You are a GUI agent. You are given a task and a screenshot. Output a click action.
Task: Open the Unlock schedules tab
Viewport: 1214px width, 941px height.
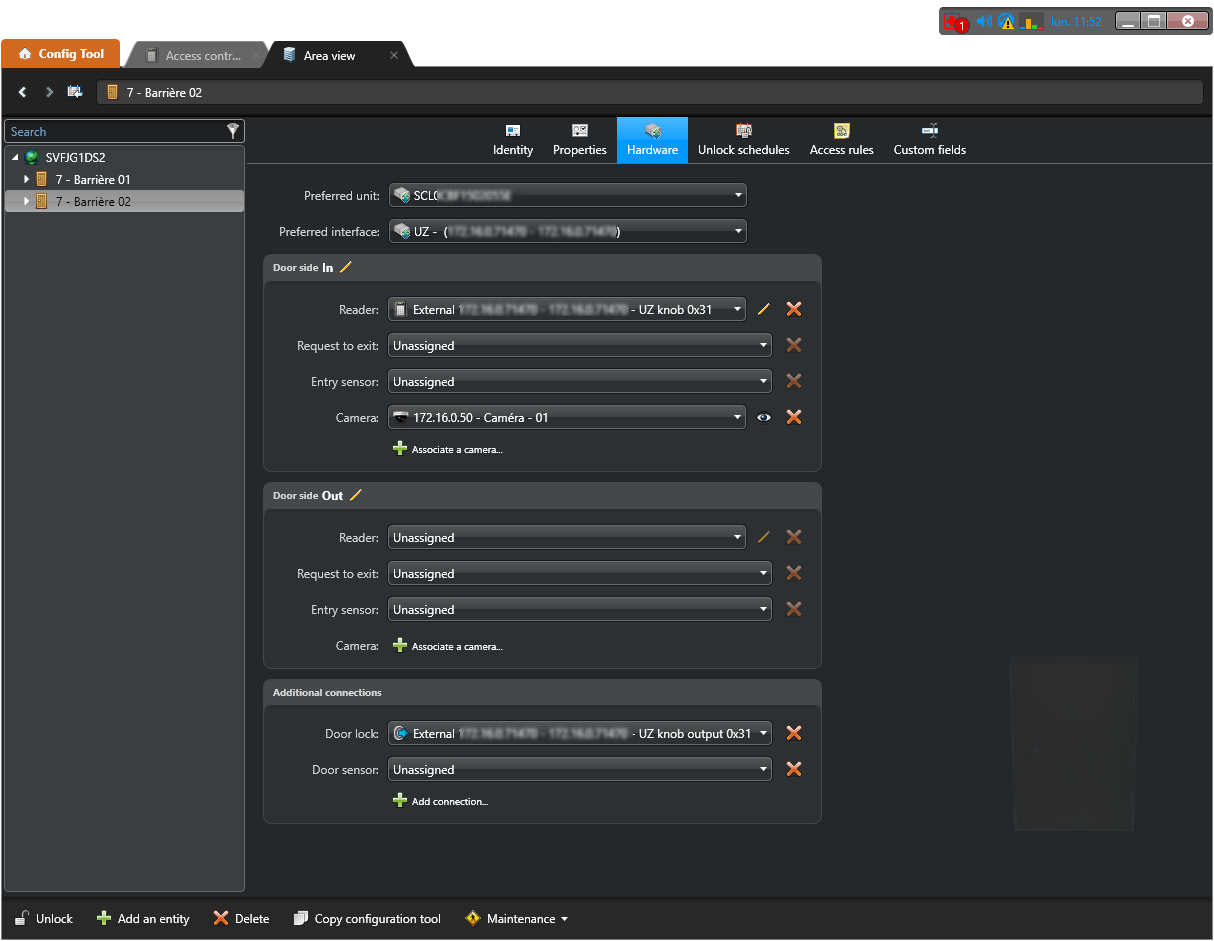coord(743,140)
